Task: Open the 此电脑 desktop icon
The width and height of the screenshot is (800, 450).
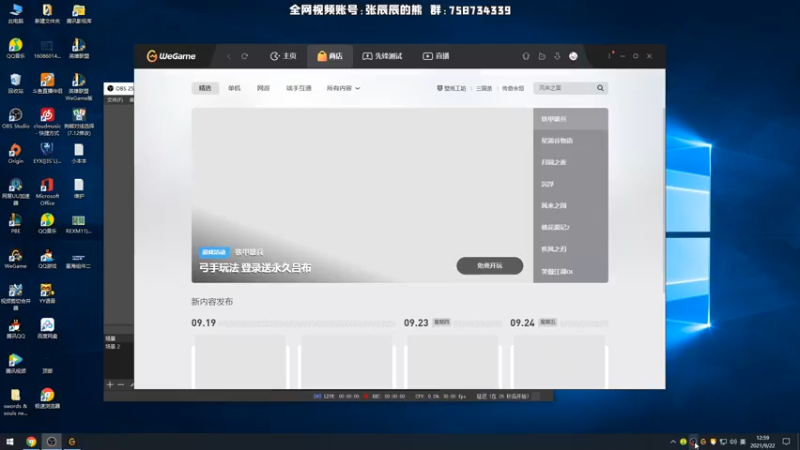Action: (x=15, y=13)
